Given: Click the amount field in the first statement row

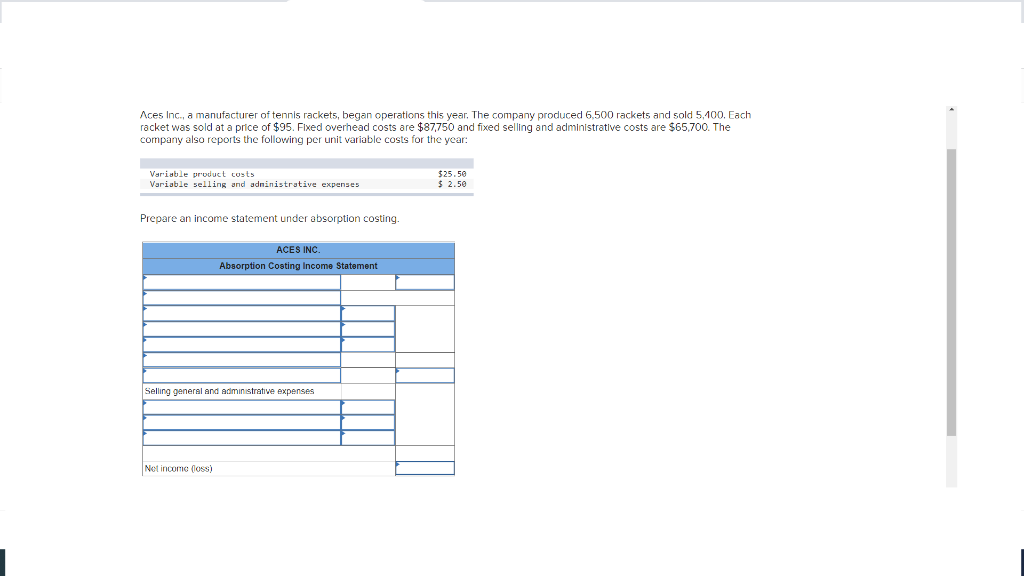Looking at the screenshot, I should tap(424, 282).
